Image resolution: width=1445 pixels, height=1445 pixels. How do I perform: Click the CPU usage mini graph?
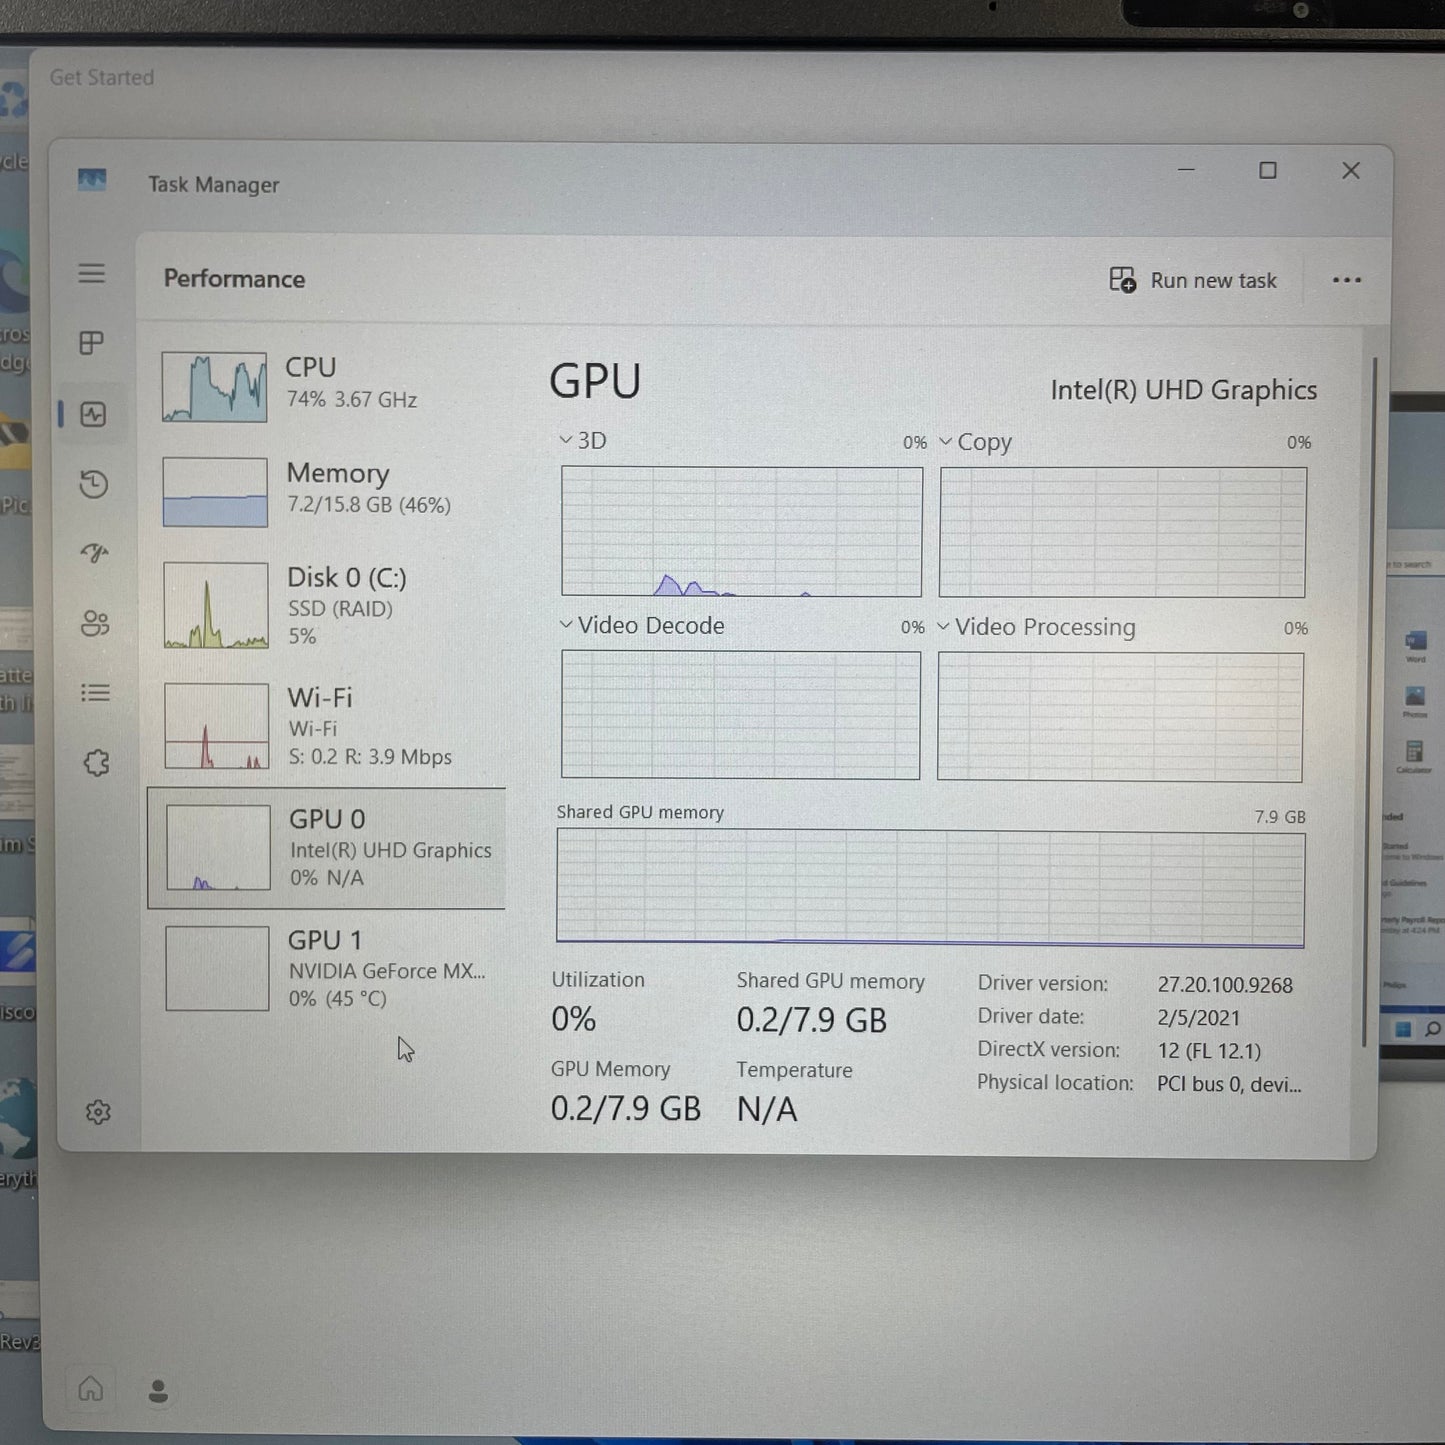click(214, 387)
